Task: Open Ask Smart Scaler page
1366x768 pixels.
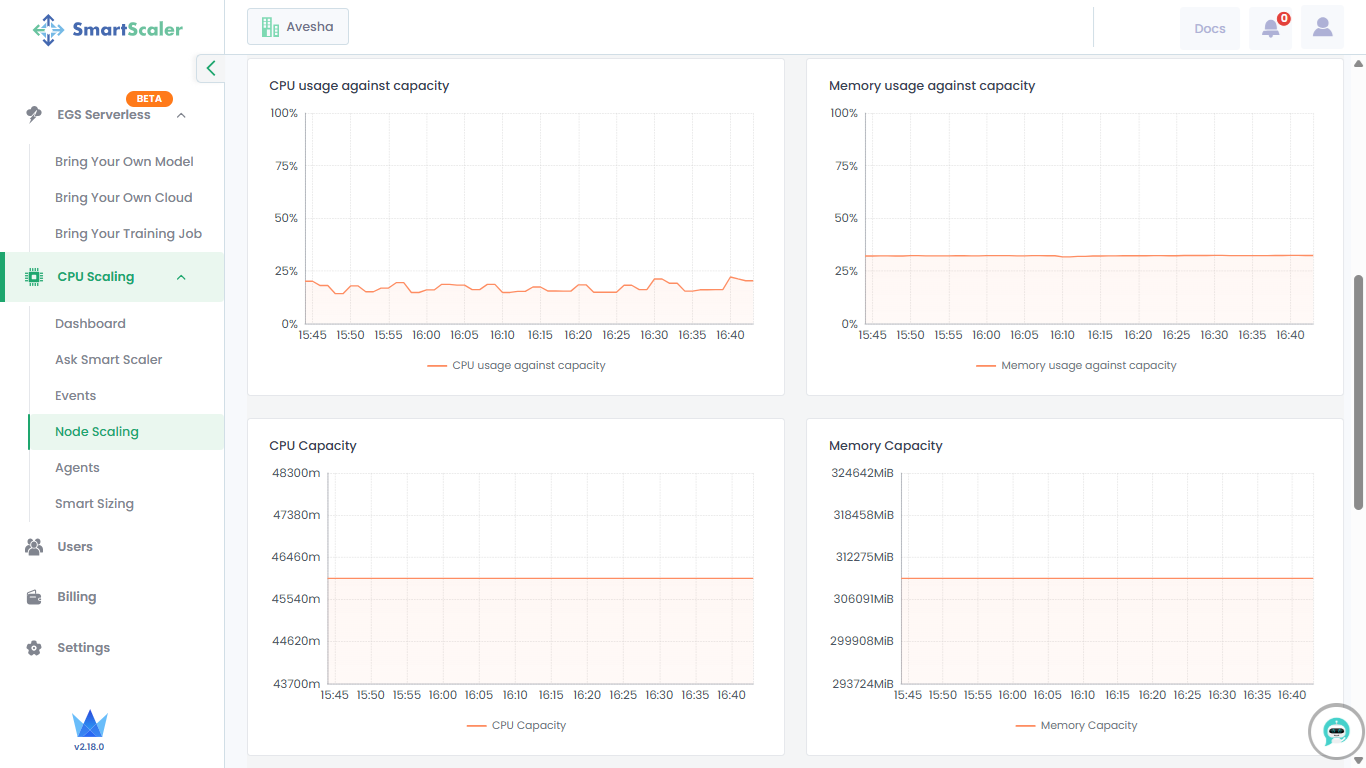Action: pyautogui.click(x=108, y=360)
